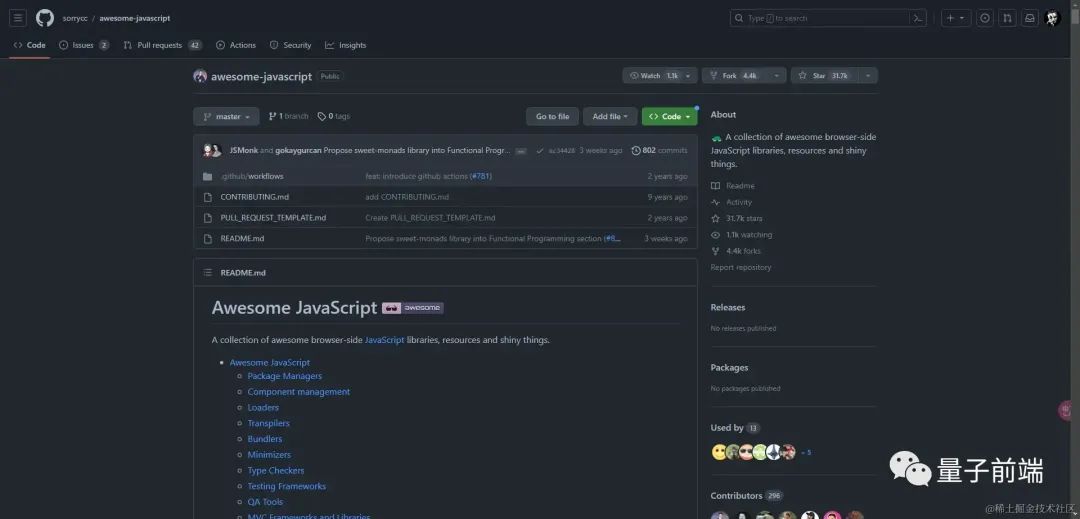
Task: View the 1 branch link
Action: coord(289,116)
